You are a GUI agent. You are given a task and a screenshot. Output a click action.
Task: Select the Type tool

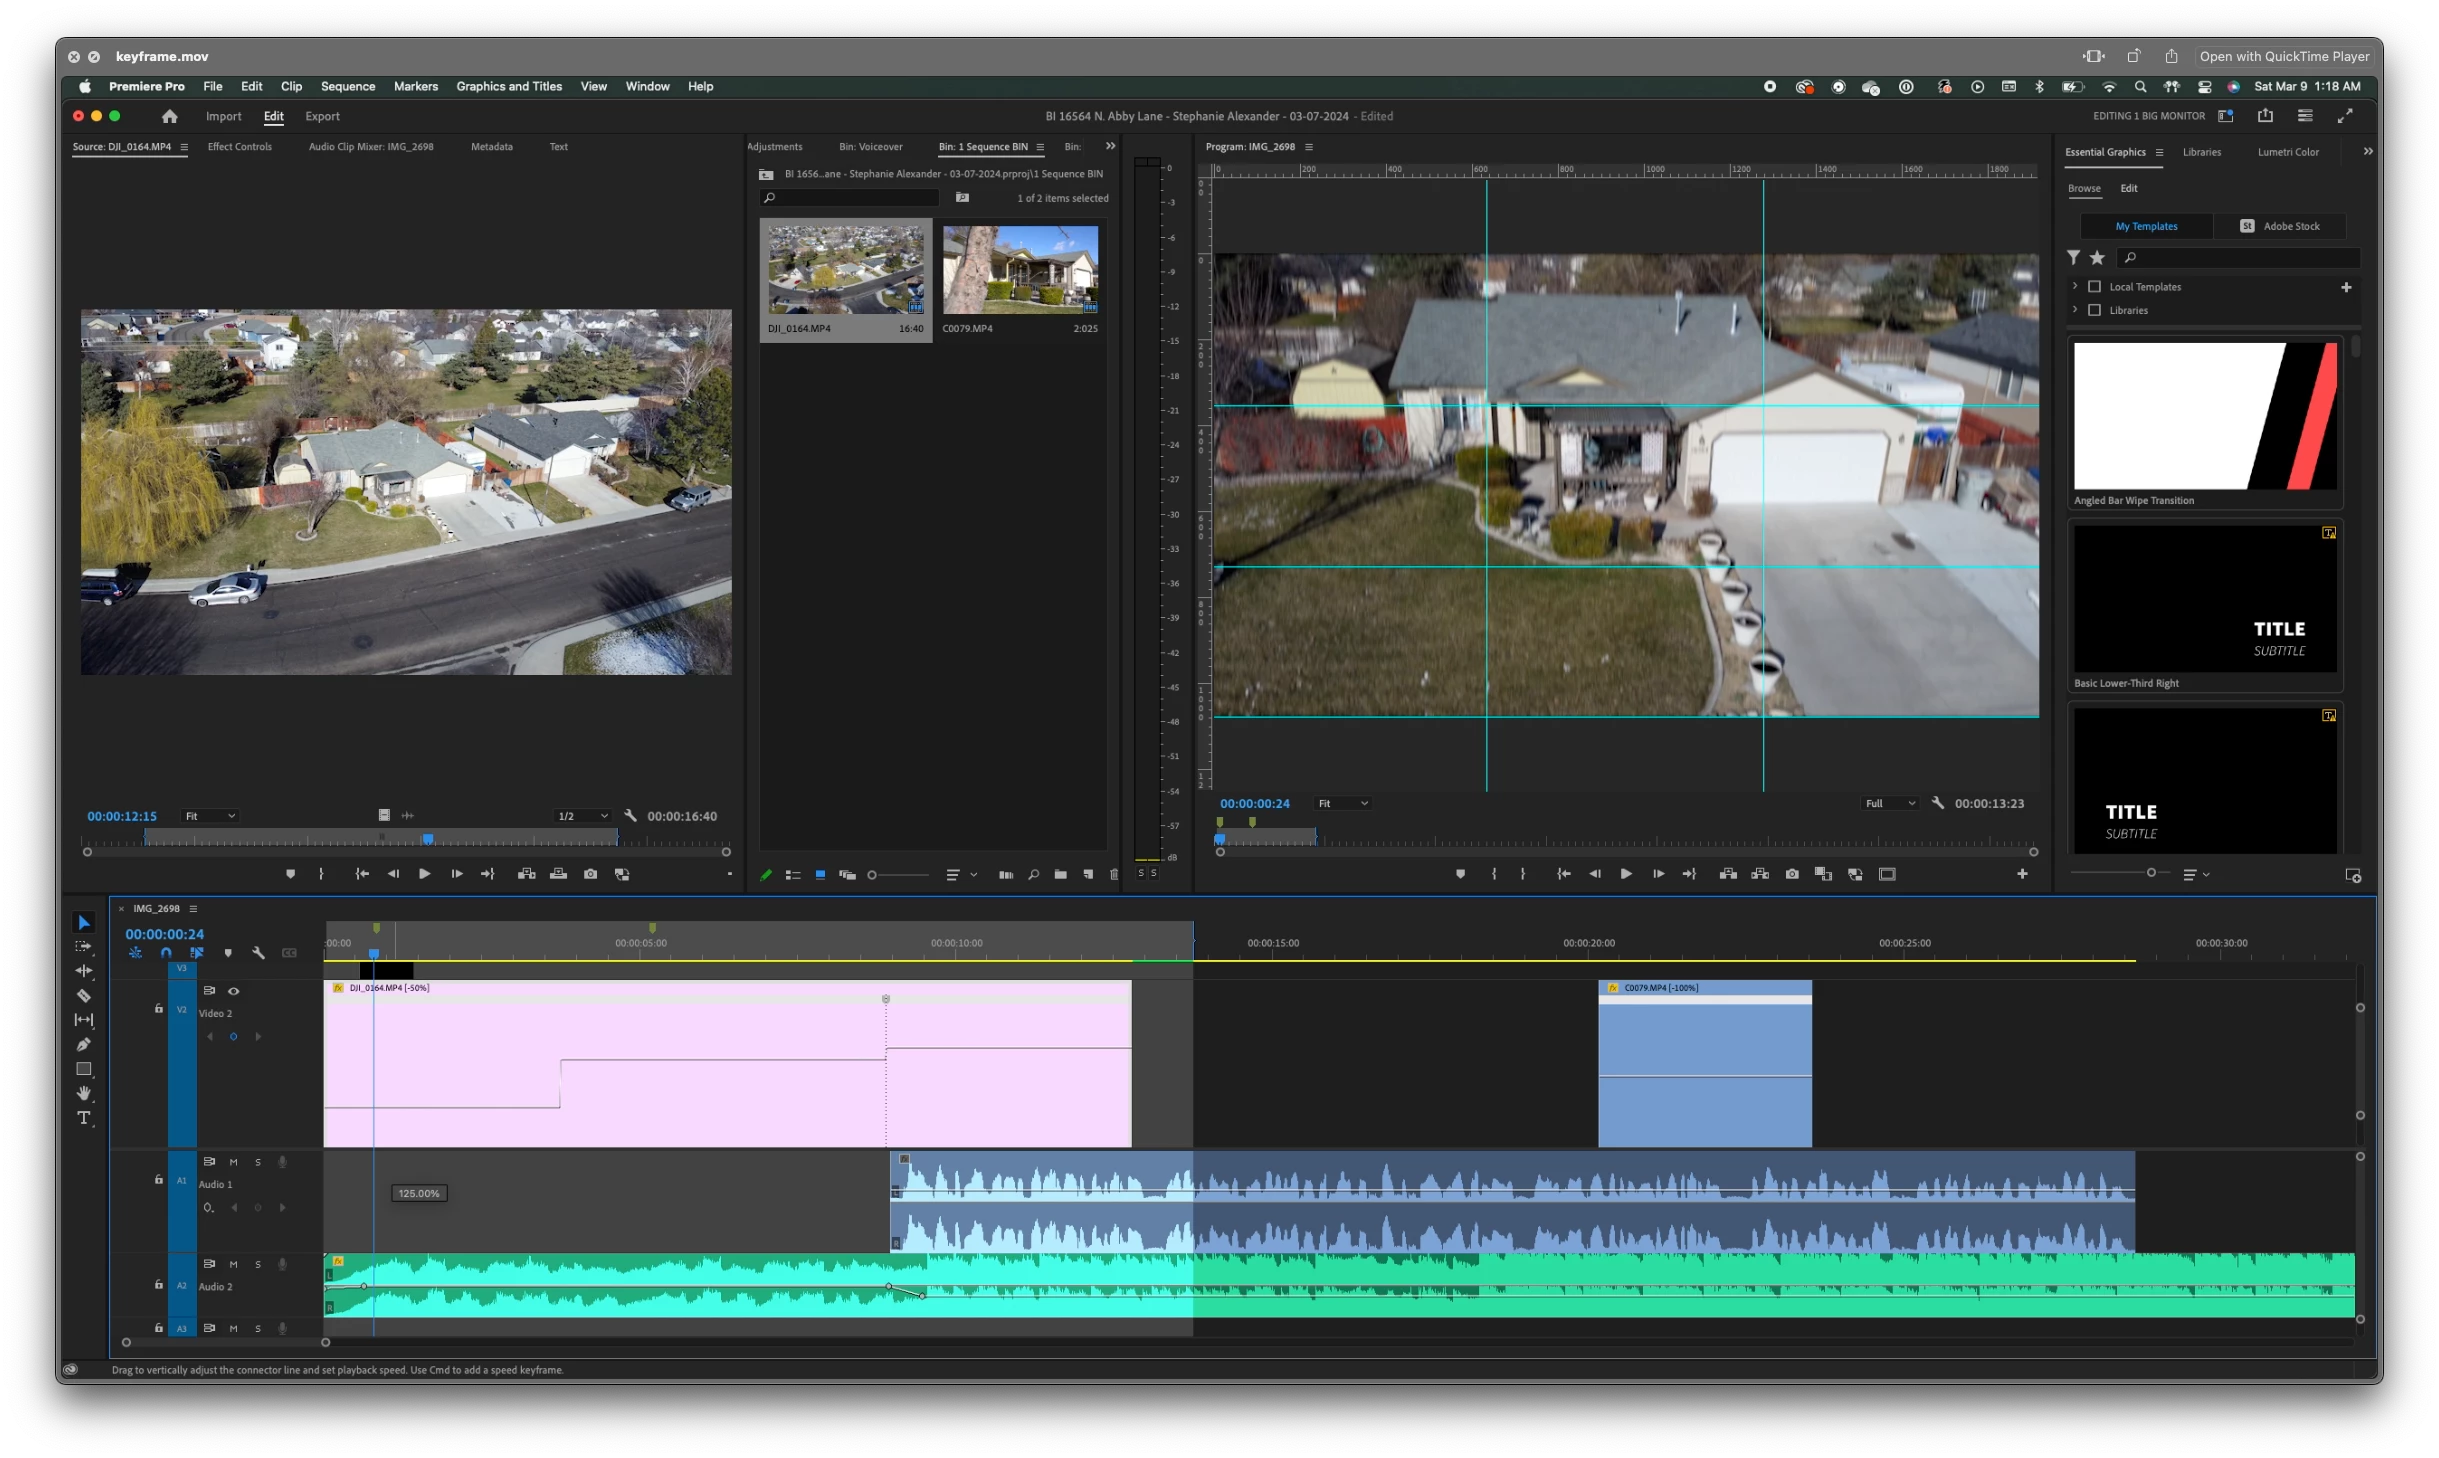84,1118
